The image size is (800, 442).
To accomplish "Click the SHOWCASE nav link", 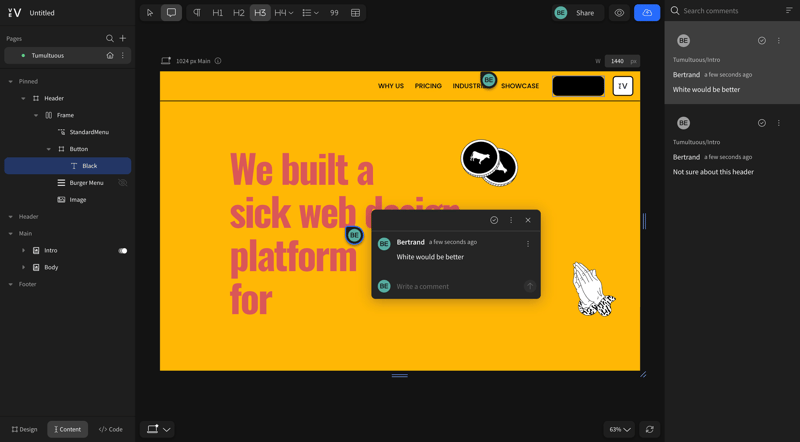I will pos(520,86).
